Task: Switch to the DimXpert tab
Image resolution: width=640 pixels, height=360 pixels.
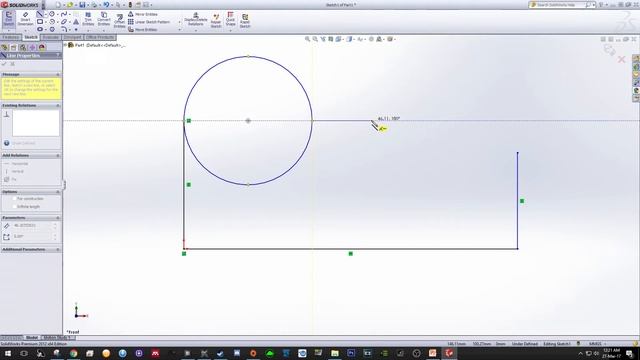Action: (73, 38)
